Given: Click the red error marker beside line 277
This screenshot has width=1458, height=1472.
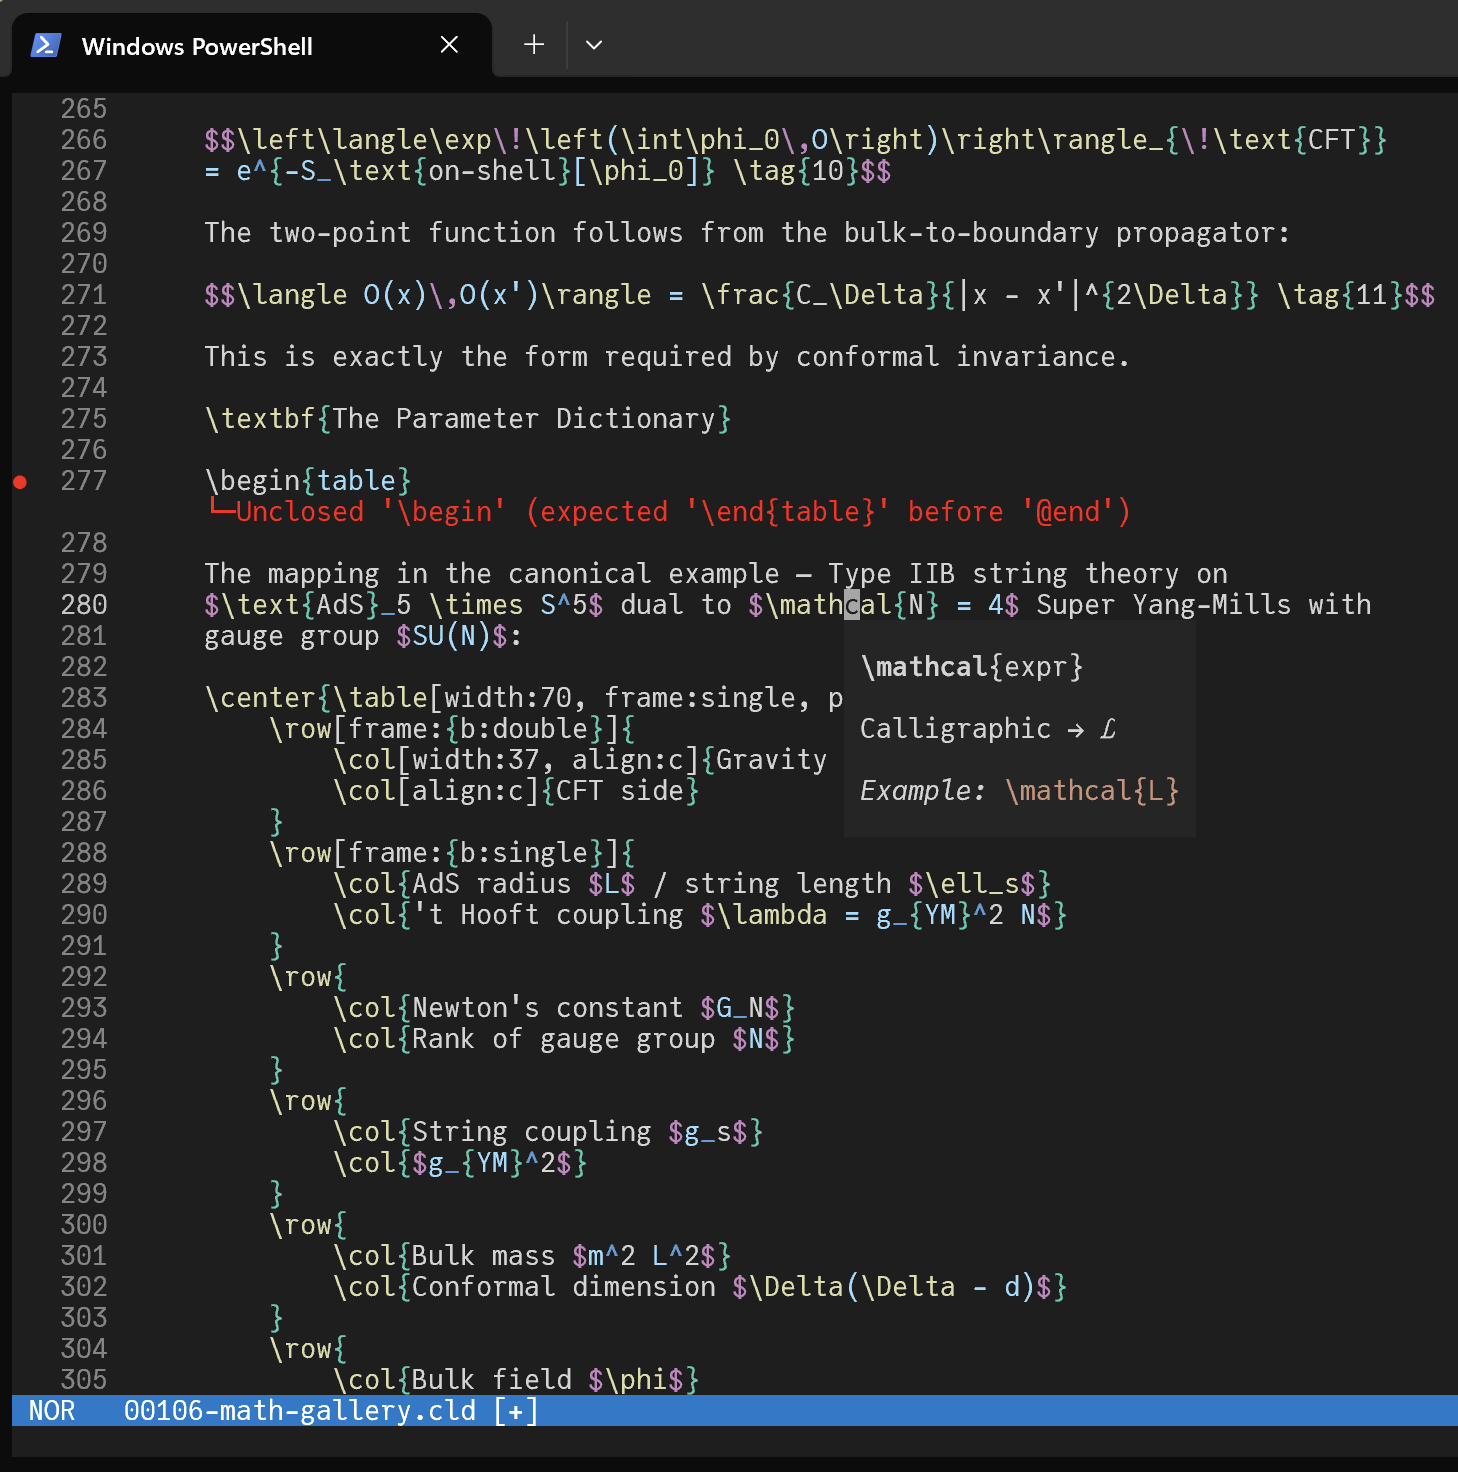Looking at the screenshot, I should [20, 482].
